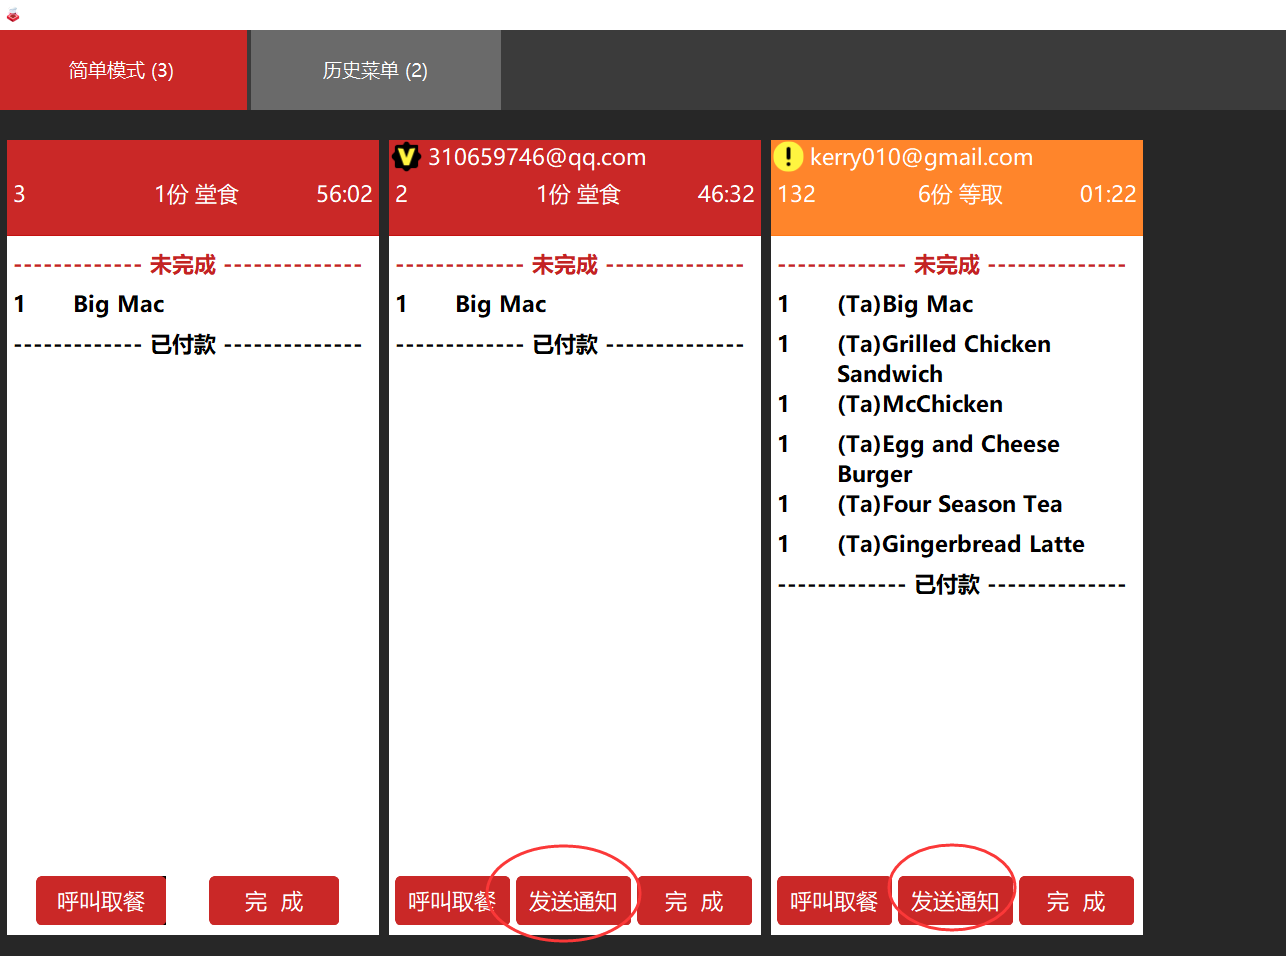Click the 未完成 label in order 3
The image size is (1286, 956).
pos(183,265)
